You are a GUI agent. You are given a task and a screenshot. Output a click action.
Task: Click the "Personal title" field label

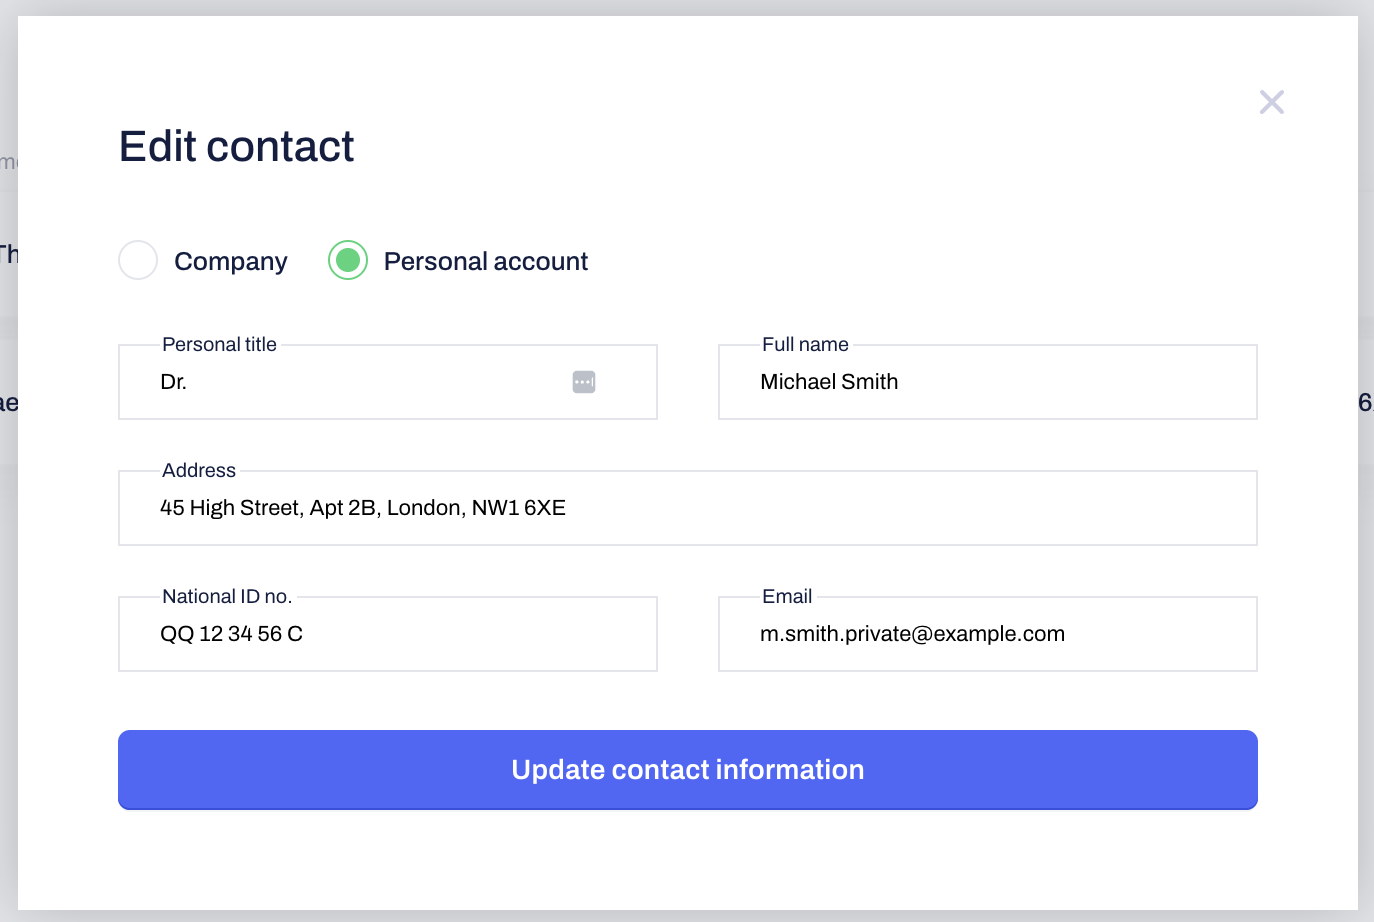219,344
